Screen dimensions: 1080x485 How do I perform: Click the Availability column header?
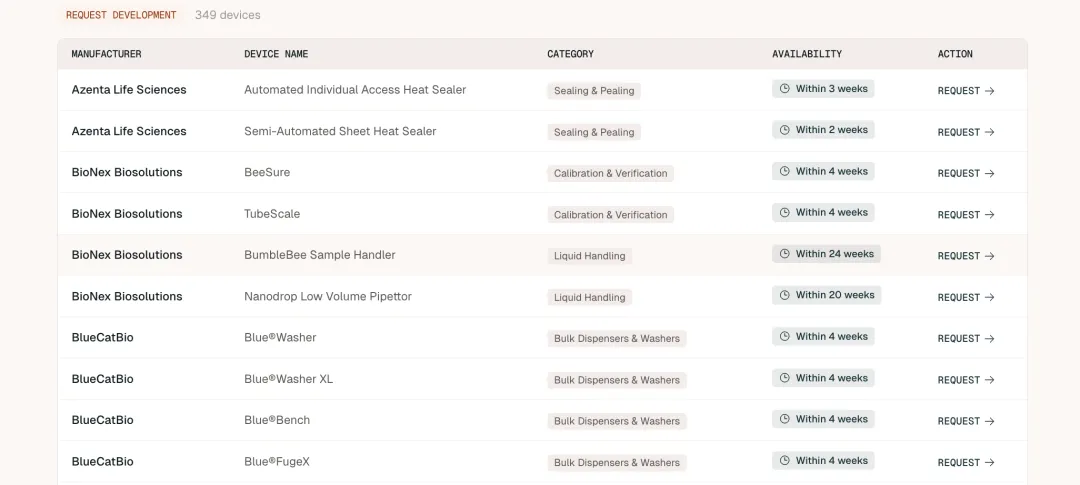point(806,54)
